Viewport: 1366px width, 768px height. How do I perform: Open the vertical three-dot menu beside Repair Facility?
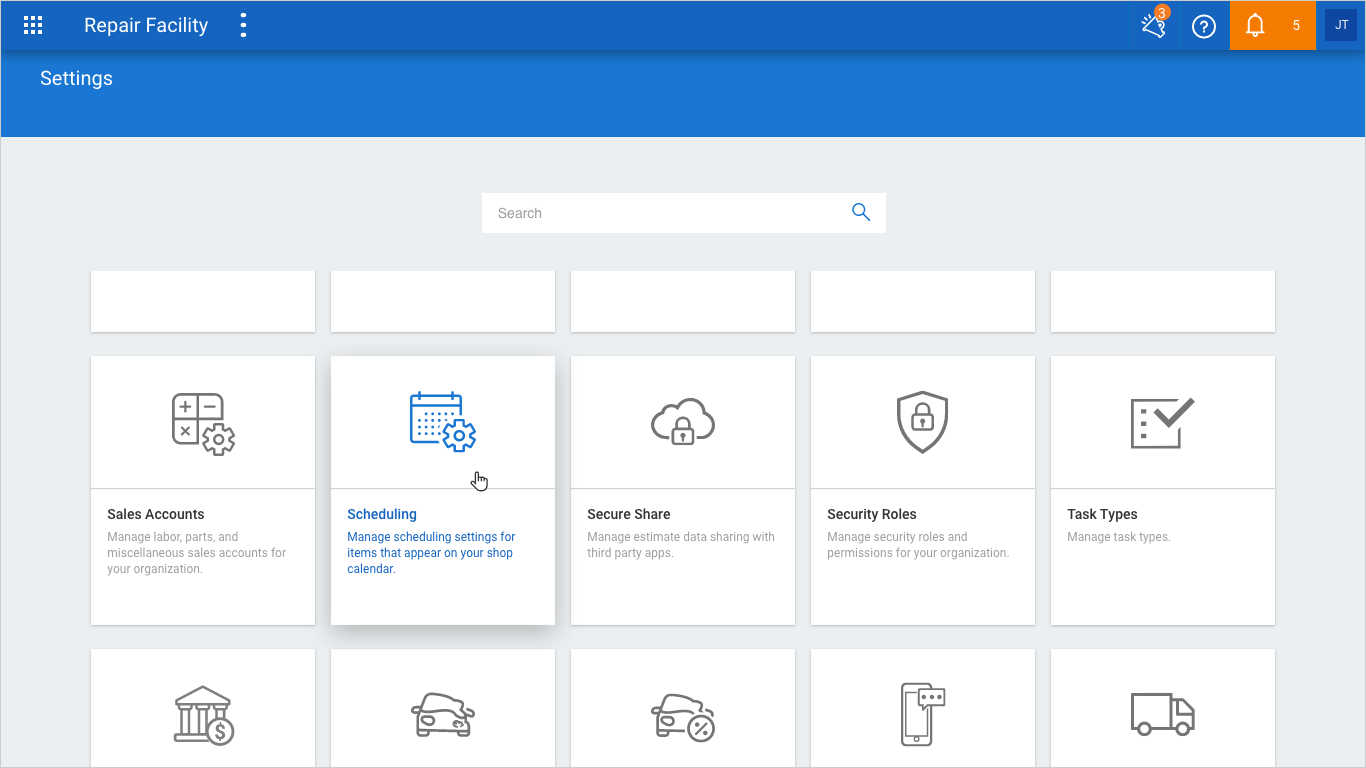(x=243, y=26)
